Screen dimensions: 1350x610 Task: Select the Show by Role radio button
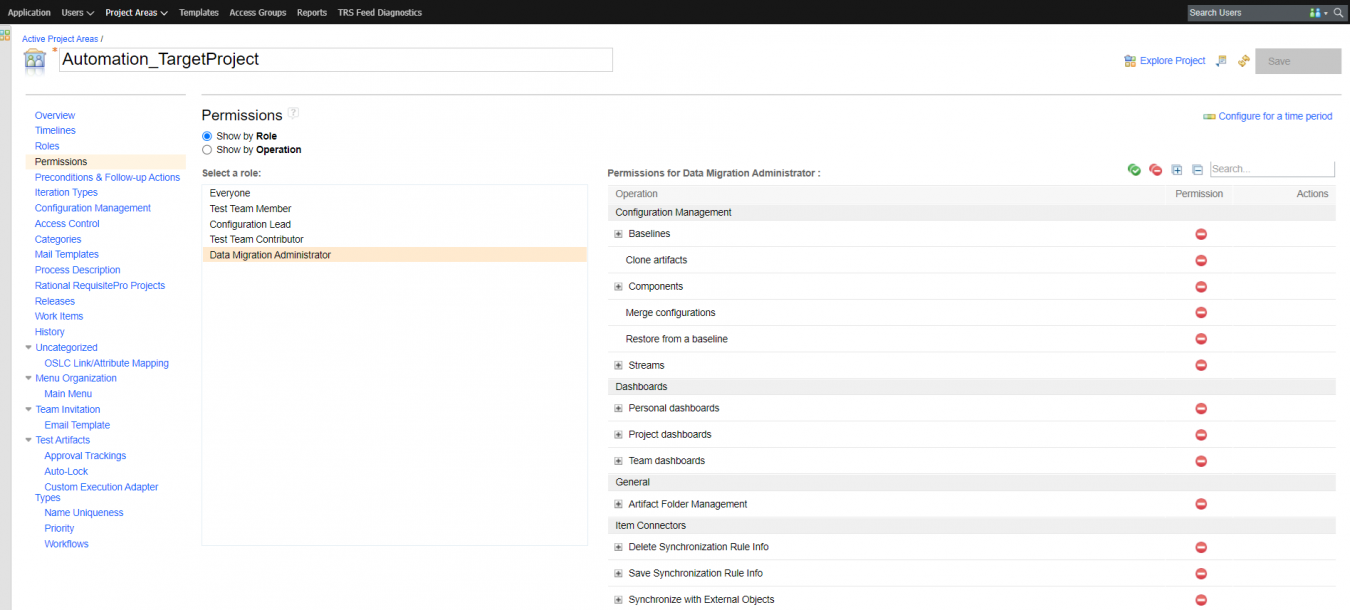[207, 136]
